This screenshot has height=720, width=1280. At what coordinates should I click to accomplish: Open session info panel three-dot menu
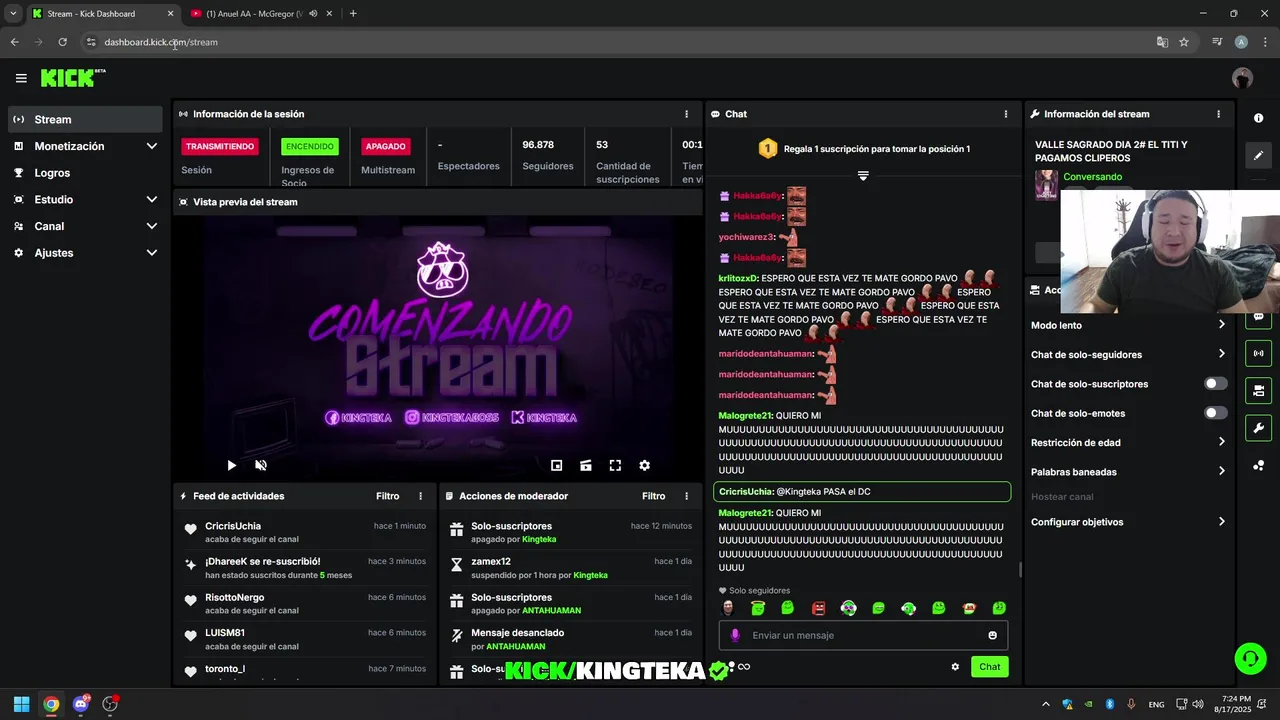click(x=686, y=114)
